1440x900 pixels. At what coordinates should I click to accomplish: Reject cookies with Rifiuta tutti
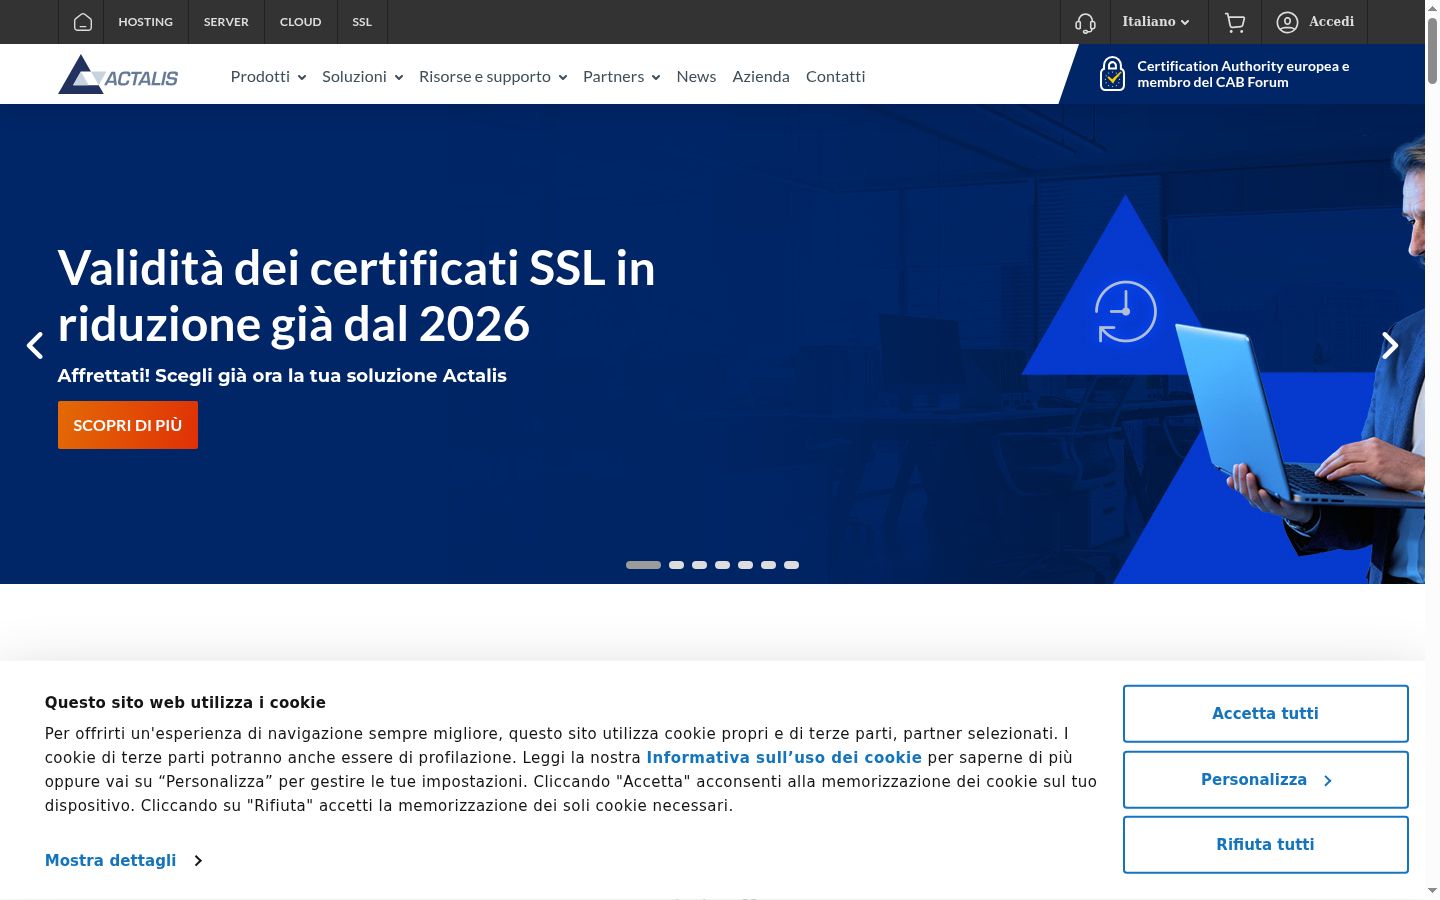[x=1265, y=844]
